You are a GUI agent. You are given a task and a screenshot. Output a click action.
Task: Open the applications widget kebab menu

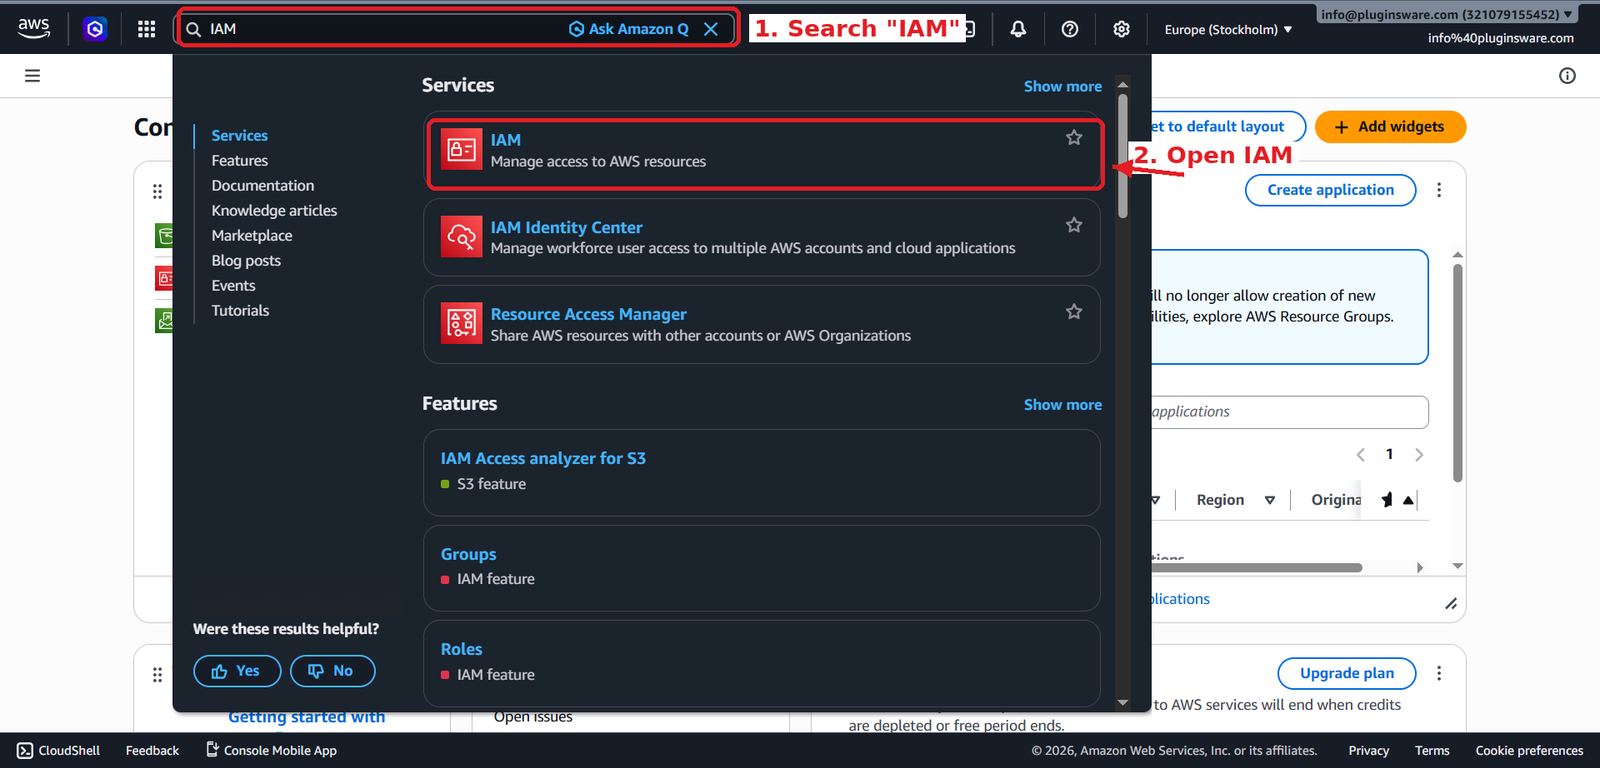[1439, 190]
